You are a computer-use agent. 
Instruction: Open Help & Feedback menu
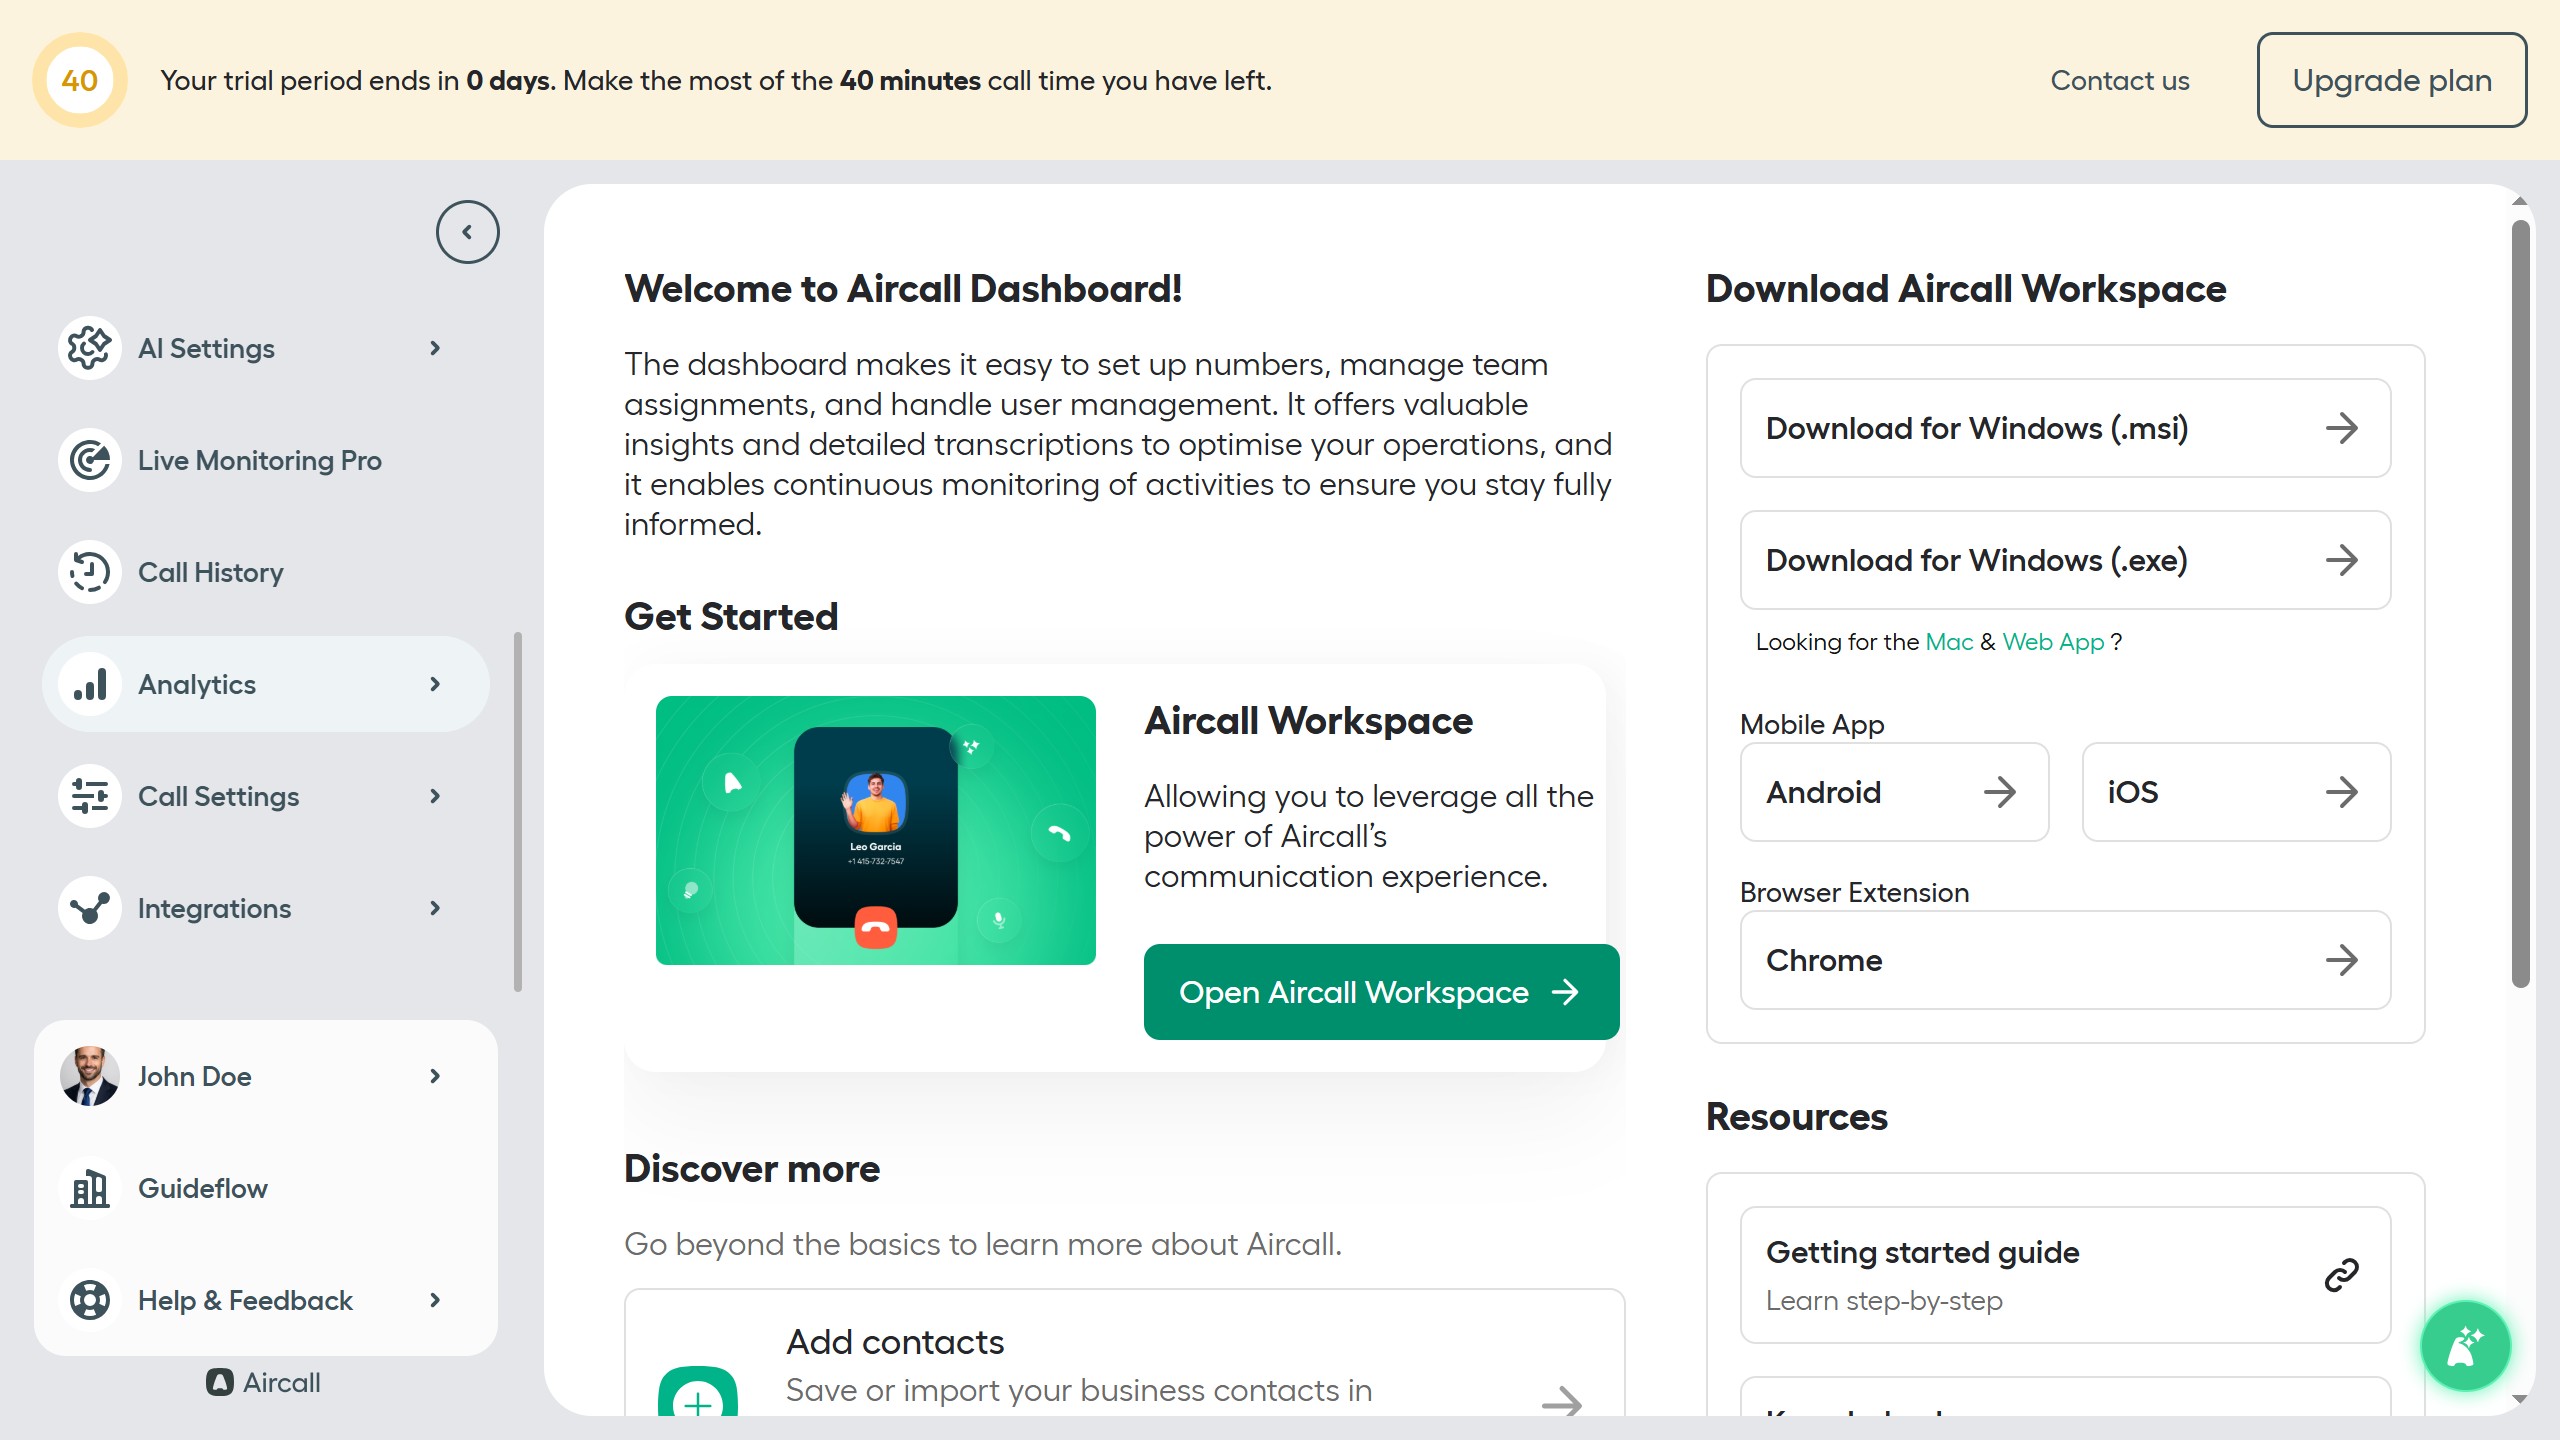pos(266,1300)
